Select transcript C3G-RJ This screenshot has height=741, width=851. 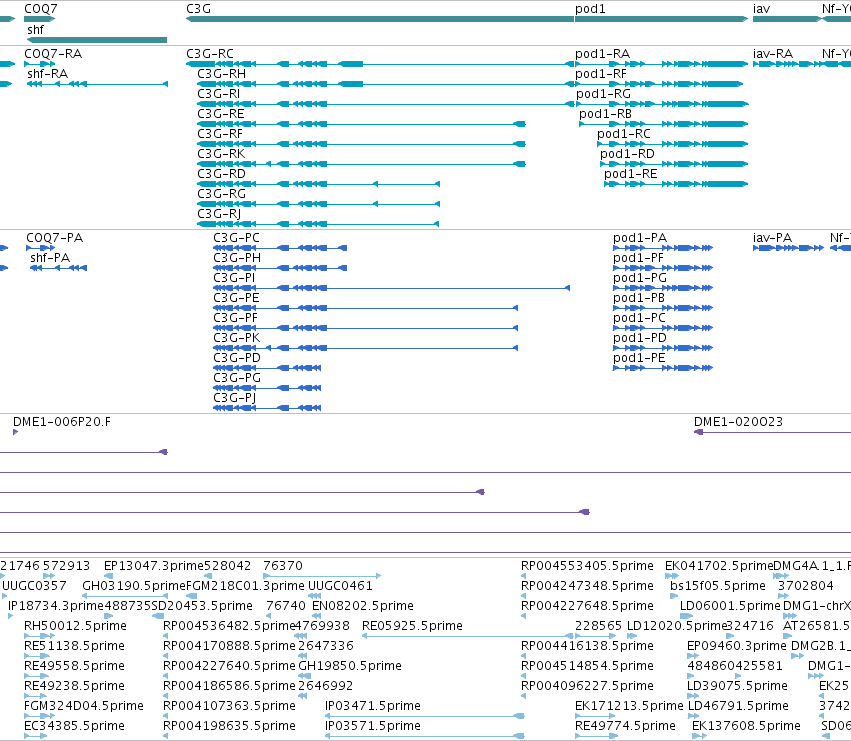219,214
